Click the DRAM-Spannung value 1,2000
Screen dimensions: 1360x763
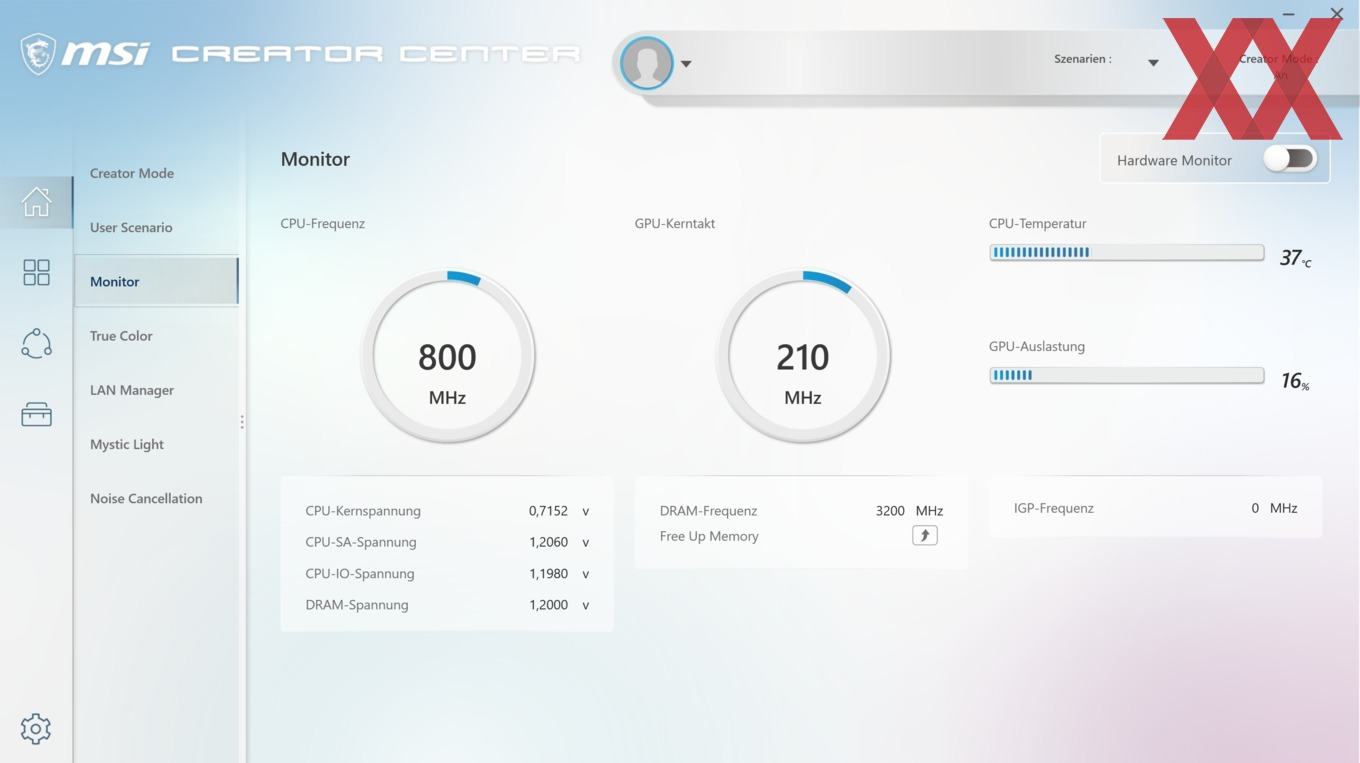pyautogui.click(x=548, y=605)
